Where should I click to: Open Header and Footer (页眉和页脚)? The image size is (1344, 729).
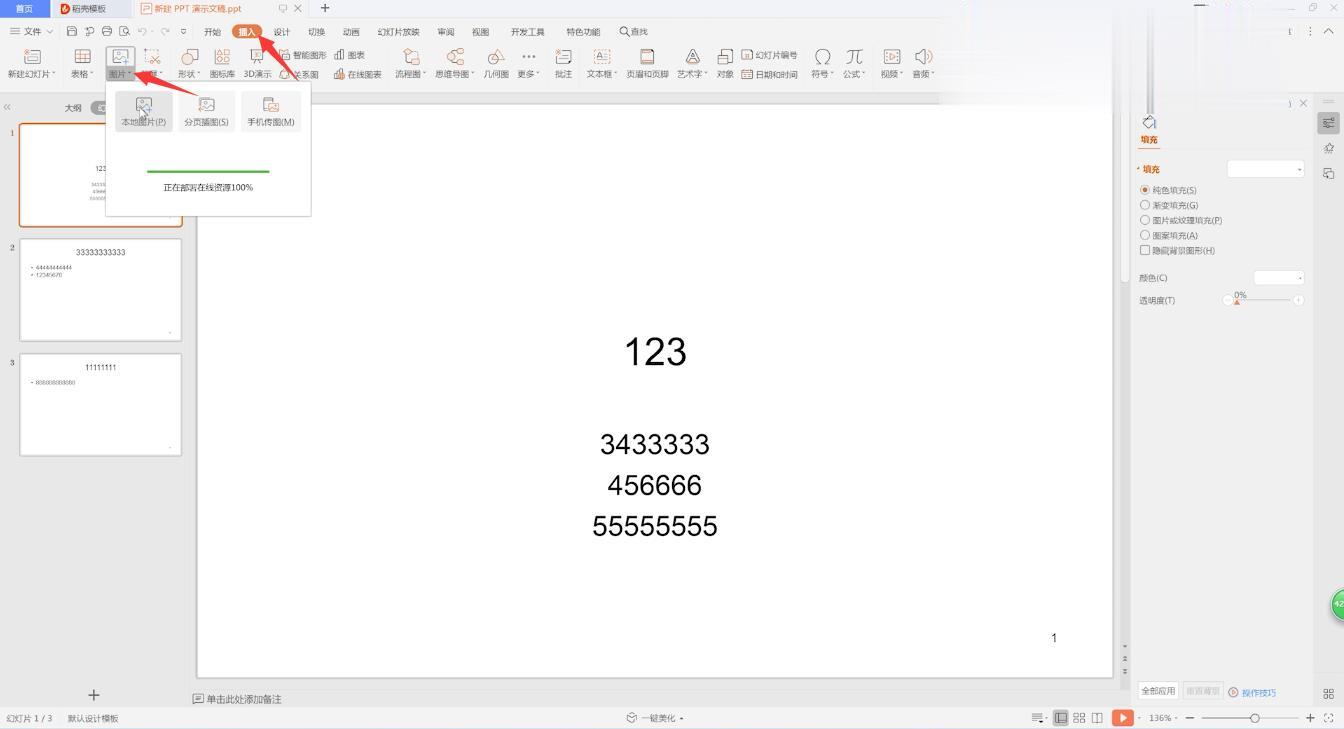coord(647,63)
